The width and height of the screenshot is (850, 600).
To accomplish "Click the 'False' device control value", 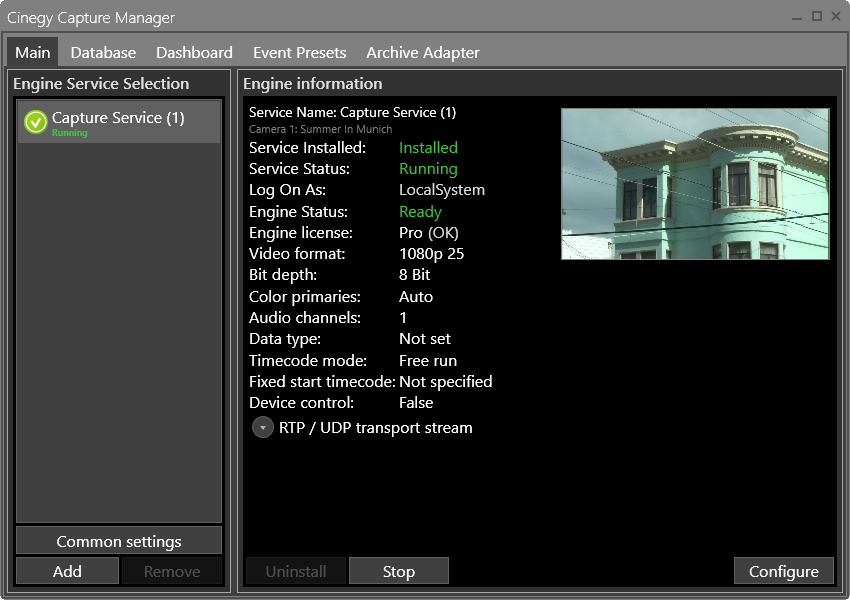I will (x=416, y=403).
